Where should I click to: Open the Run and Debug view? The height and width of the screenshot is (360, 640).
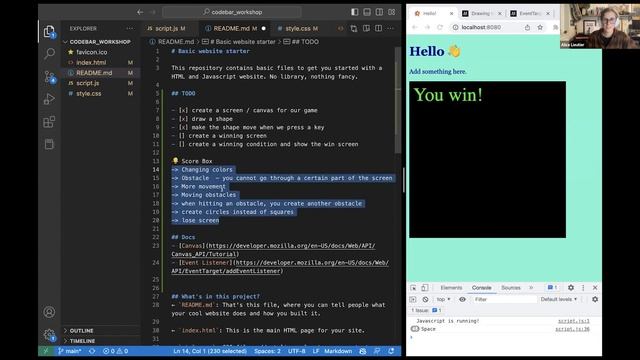49,99
